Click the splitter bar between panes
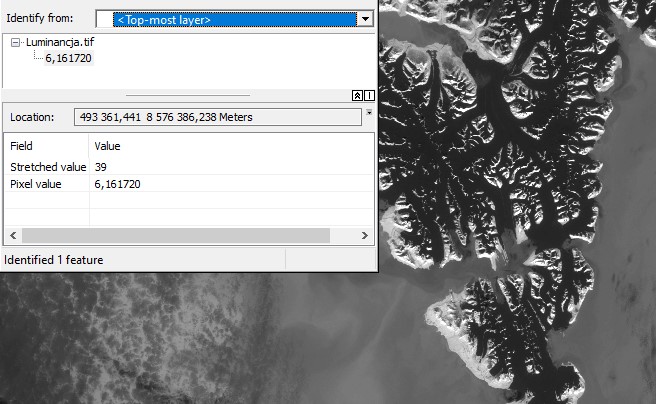 188,95
